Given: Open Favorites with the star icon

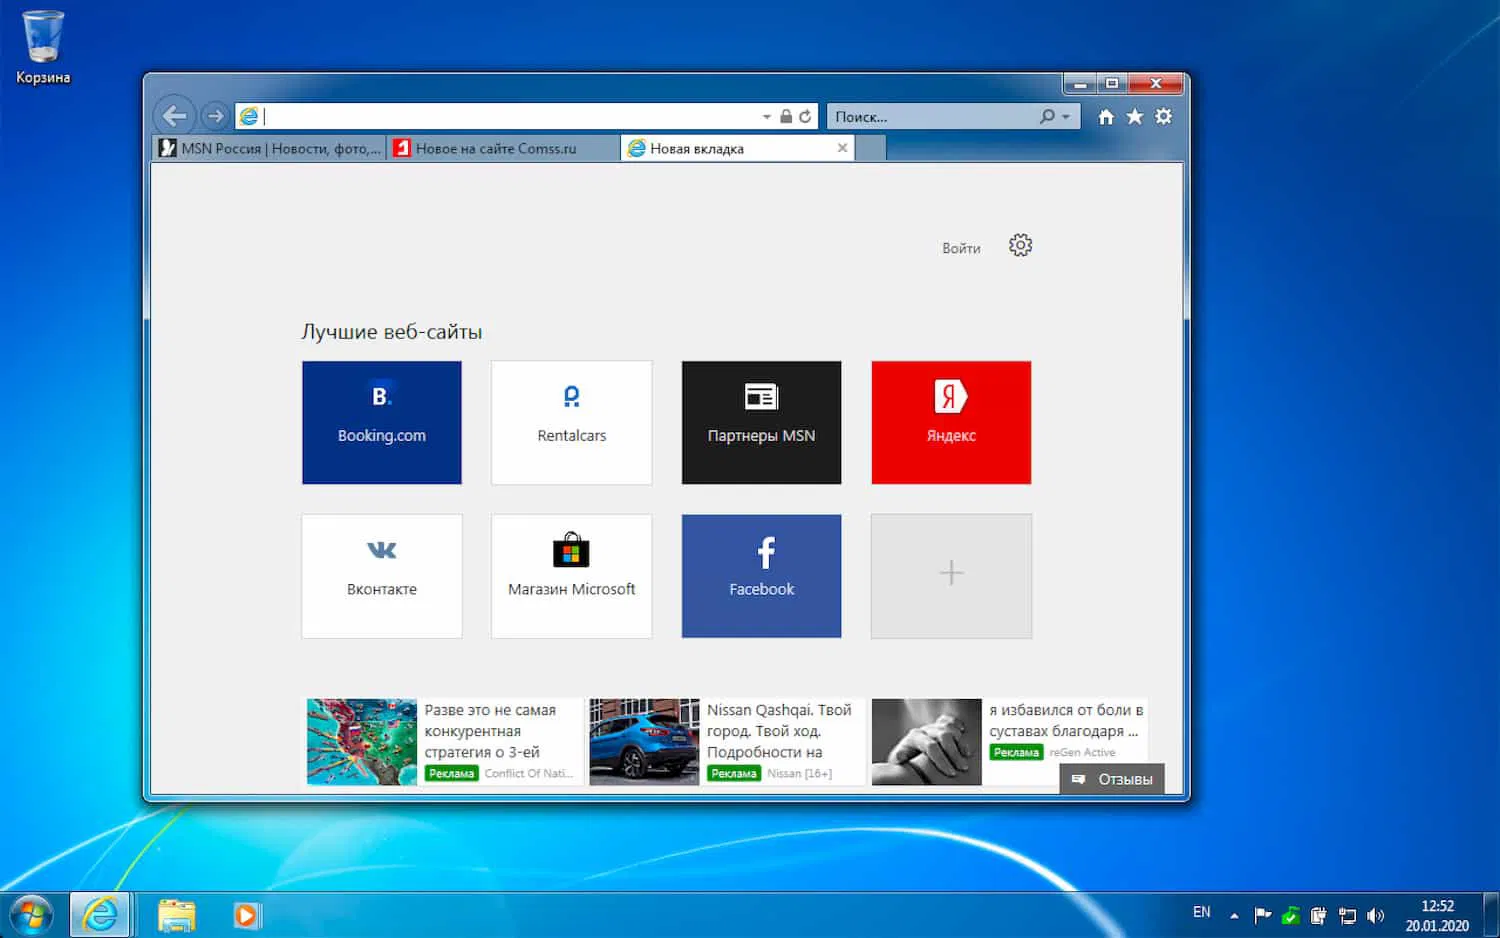Looking at the screenshot, I should (x=1134, y=116).
